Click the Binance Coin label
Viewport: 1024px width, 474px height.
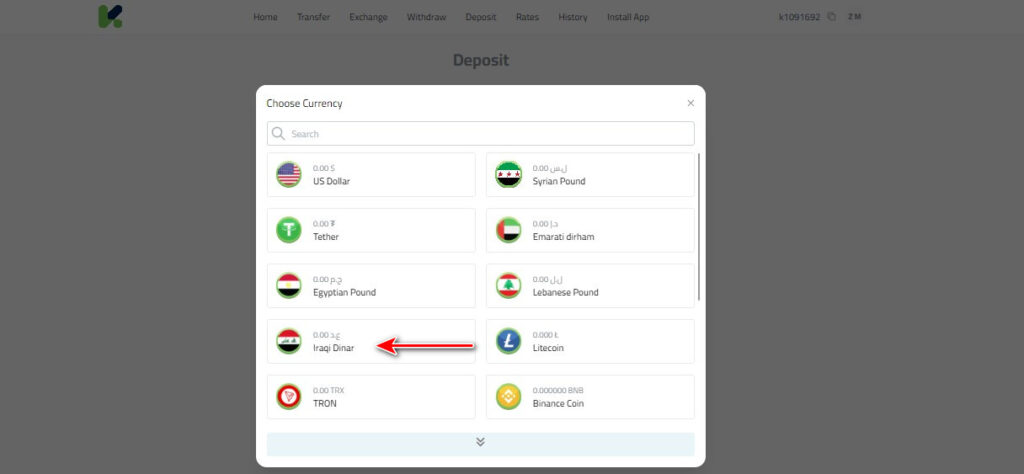coord(558,403)
